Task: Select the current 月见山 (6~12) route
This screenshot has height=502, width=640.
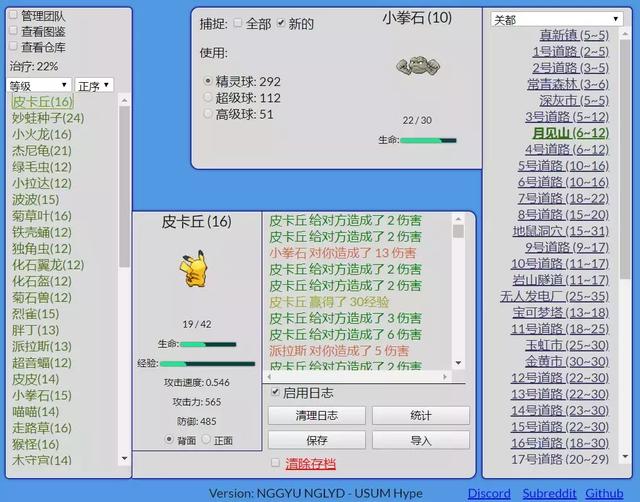Action: 571,133
